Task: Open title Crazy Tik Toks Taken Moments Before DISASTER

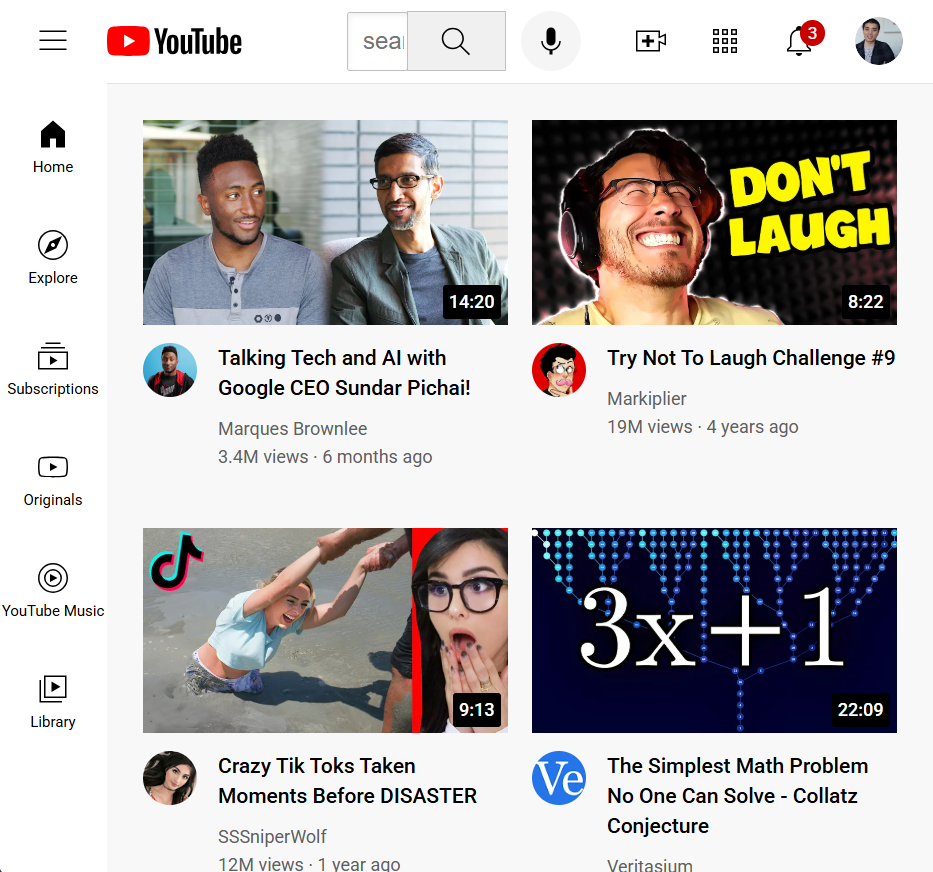Action: click(347, 781)
